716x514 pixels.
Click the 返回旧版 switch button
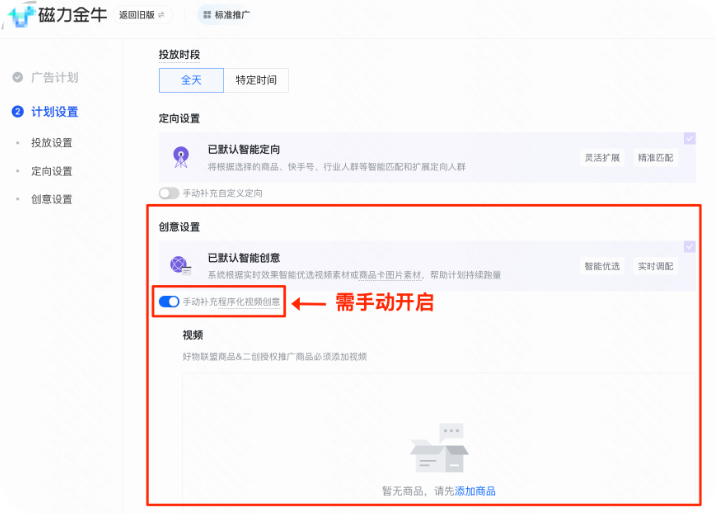142,15
